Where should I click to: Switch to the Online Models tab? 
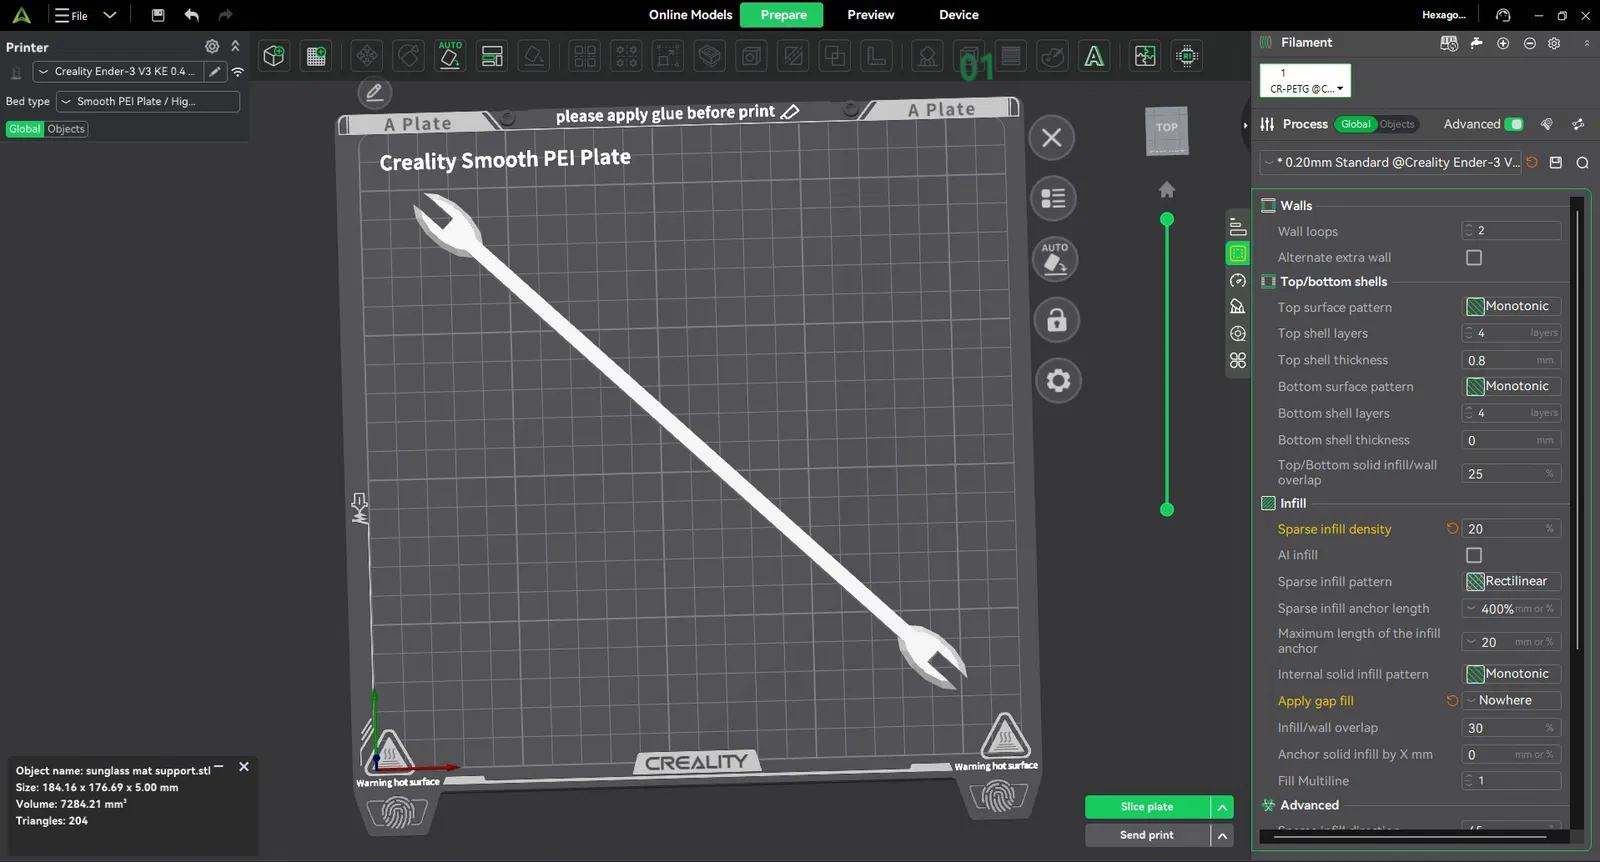pyautogui.click(x=690, y=15)
